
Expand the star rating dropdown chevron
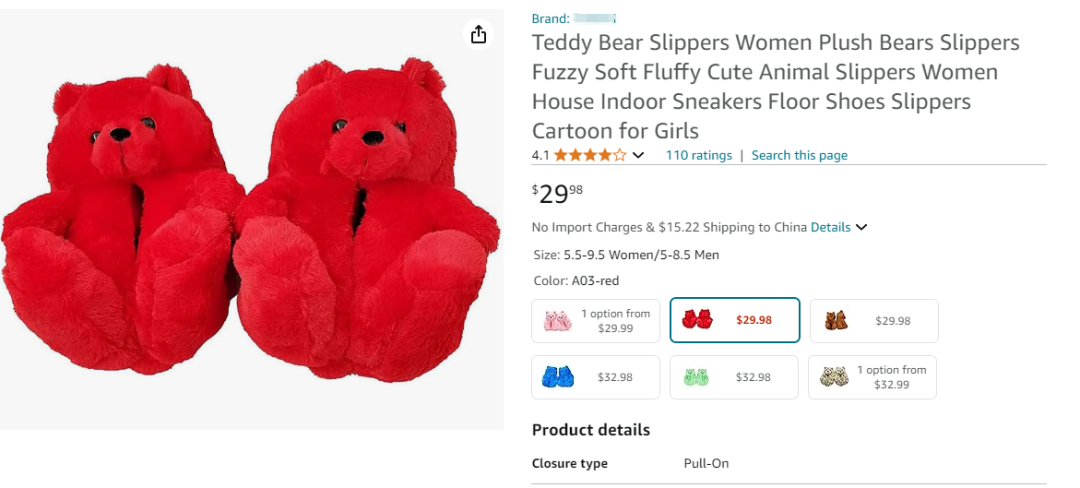point(638,156)
